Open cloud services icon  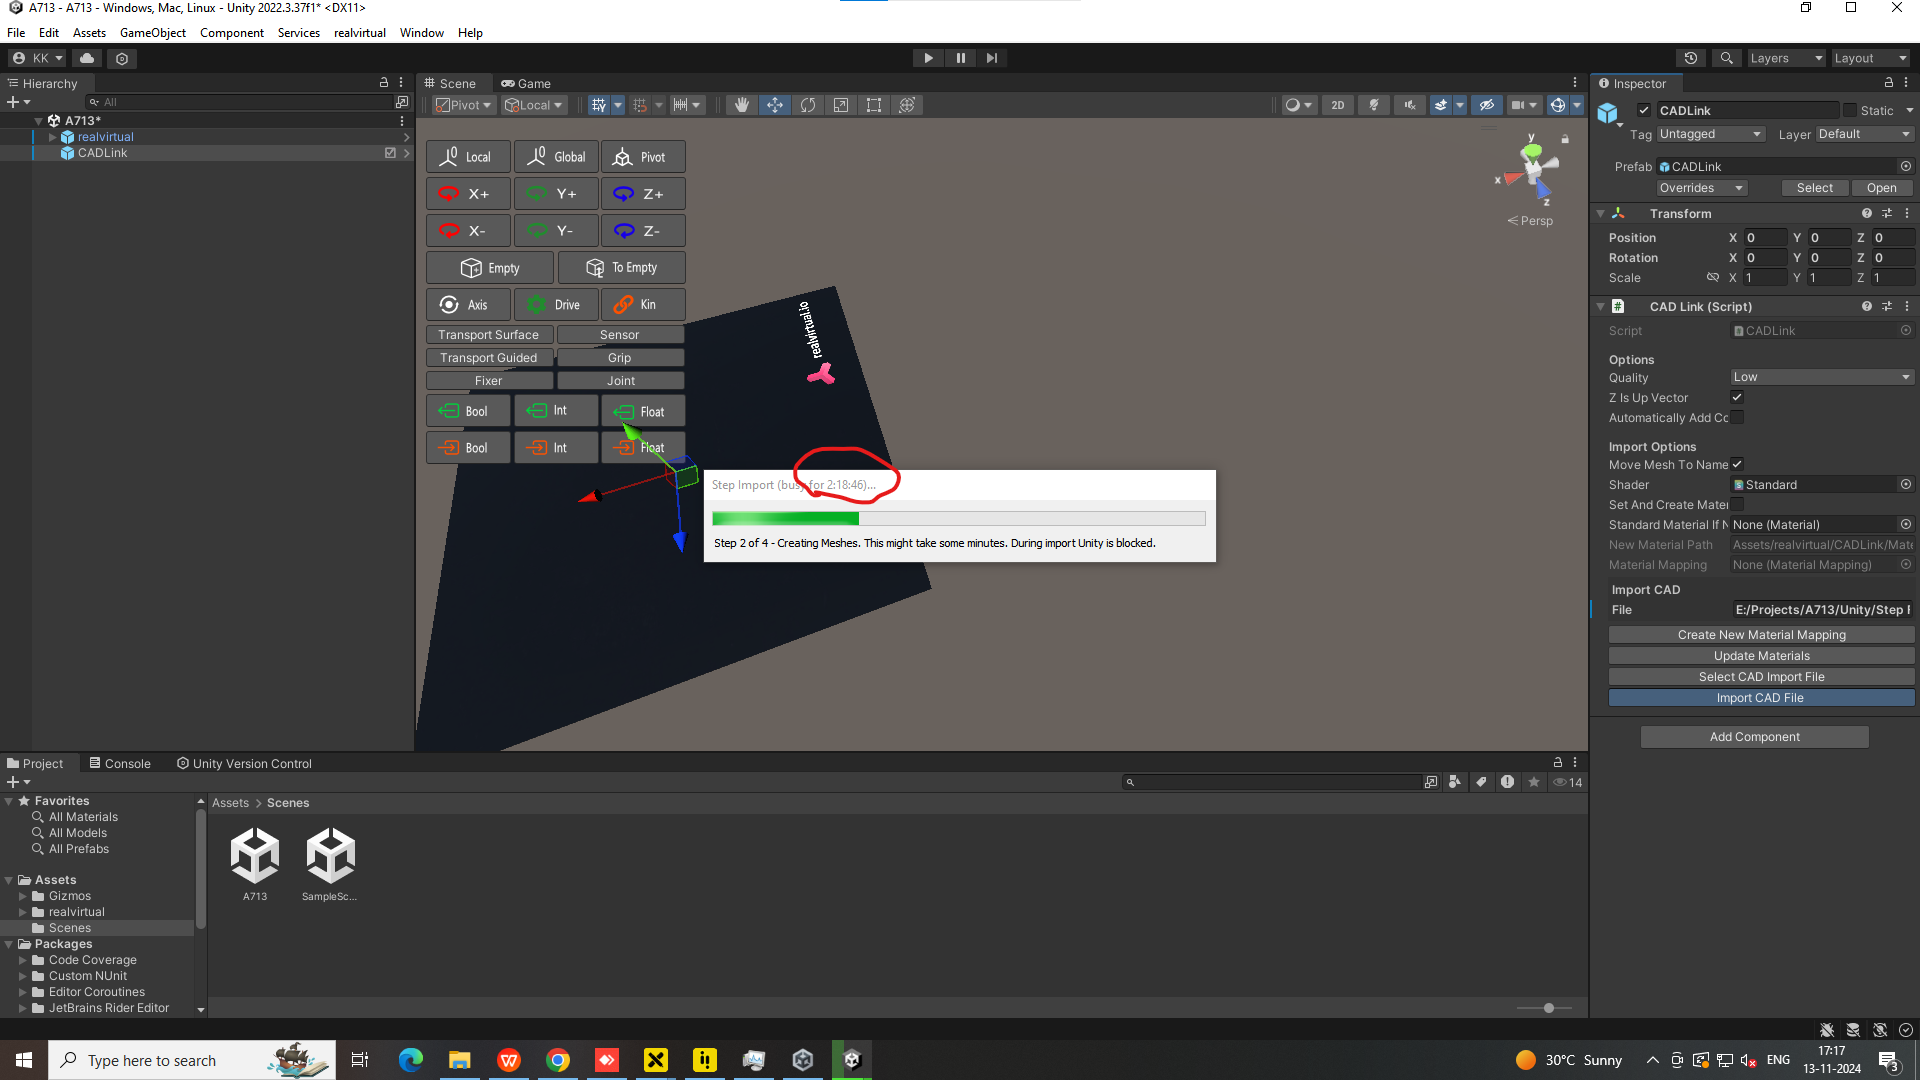87,58
